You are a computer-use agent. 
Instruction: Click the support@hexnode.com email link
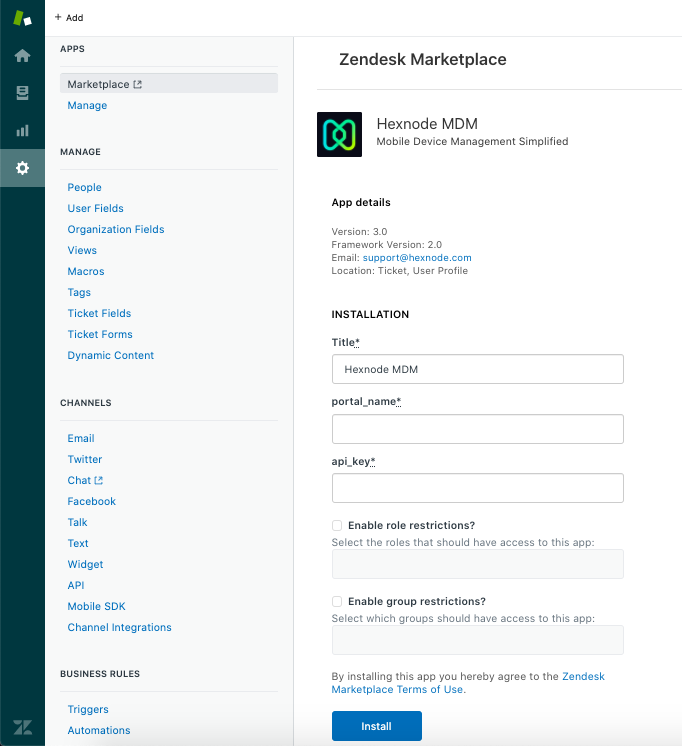click(x=417, y=257)
